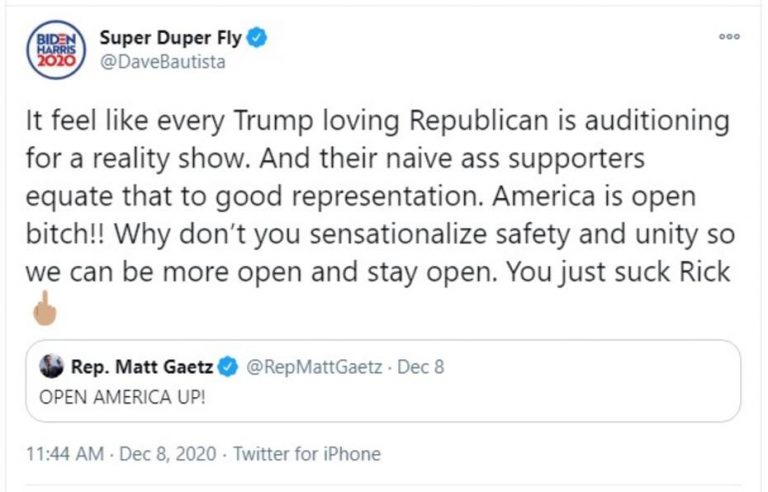
Task: Visit the @DaveBautista handle
Action: pyautogui.click(x=162, y=62)
